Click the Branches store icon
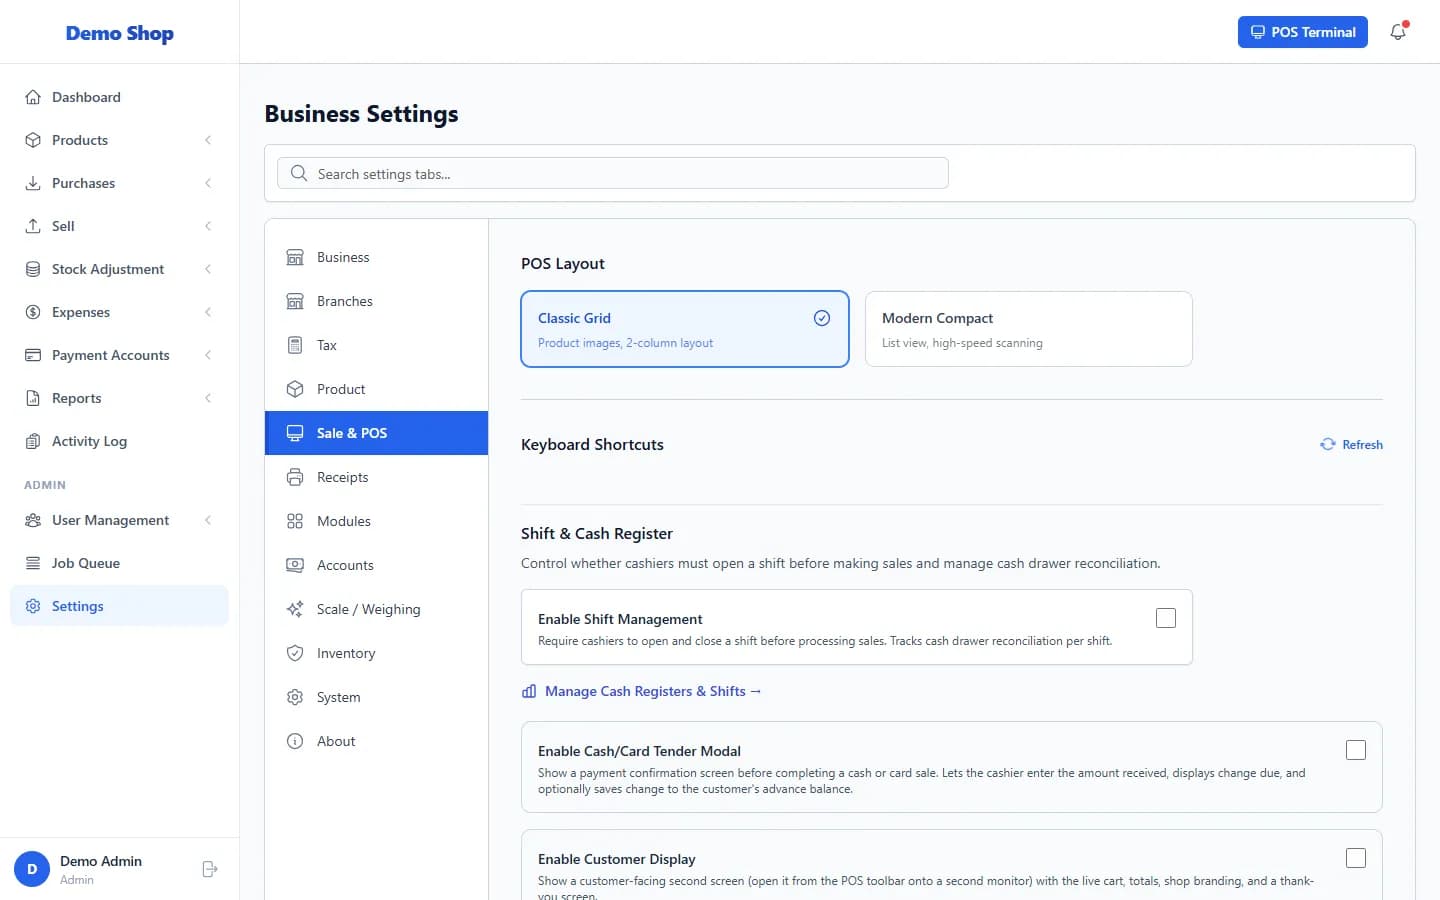This screenshot has height=900, width=1440. point(295,301)
